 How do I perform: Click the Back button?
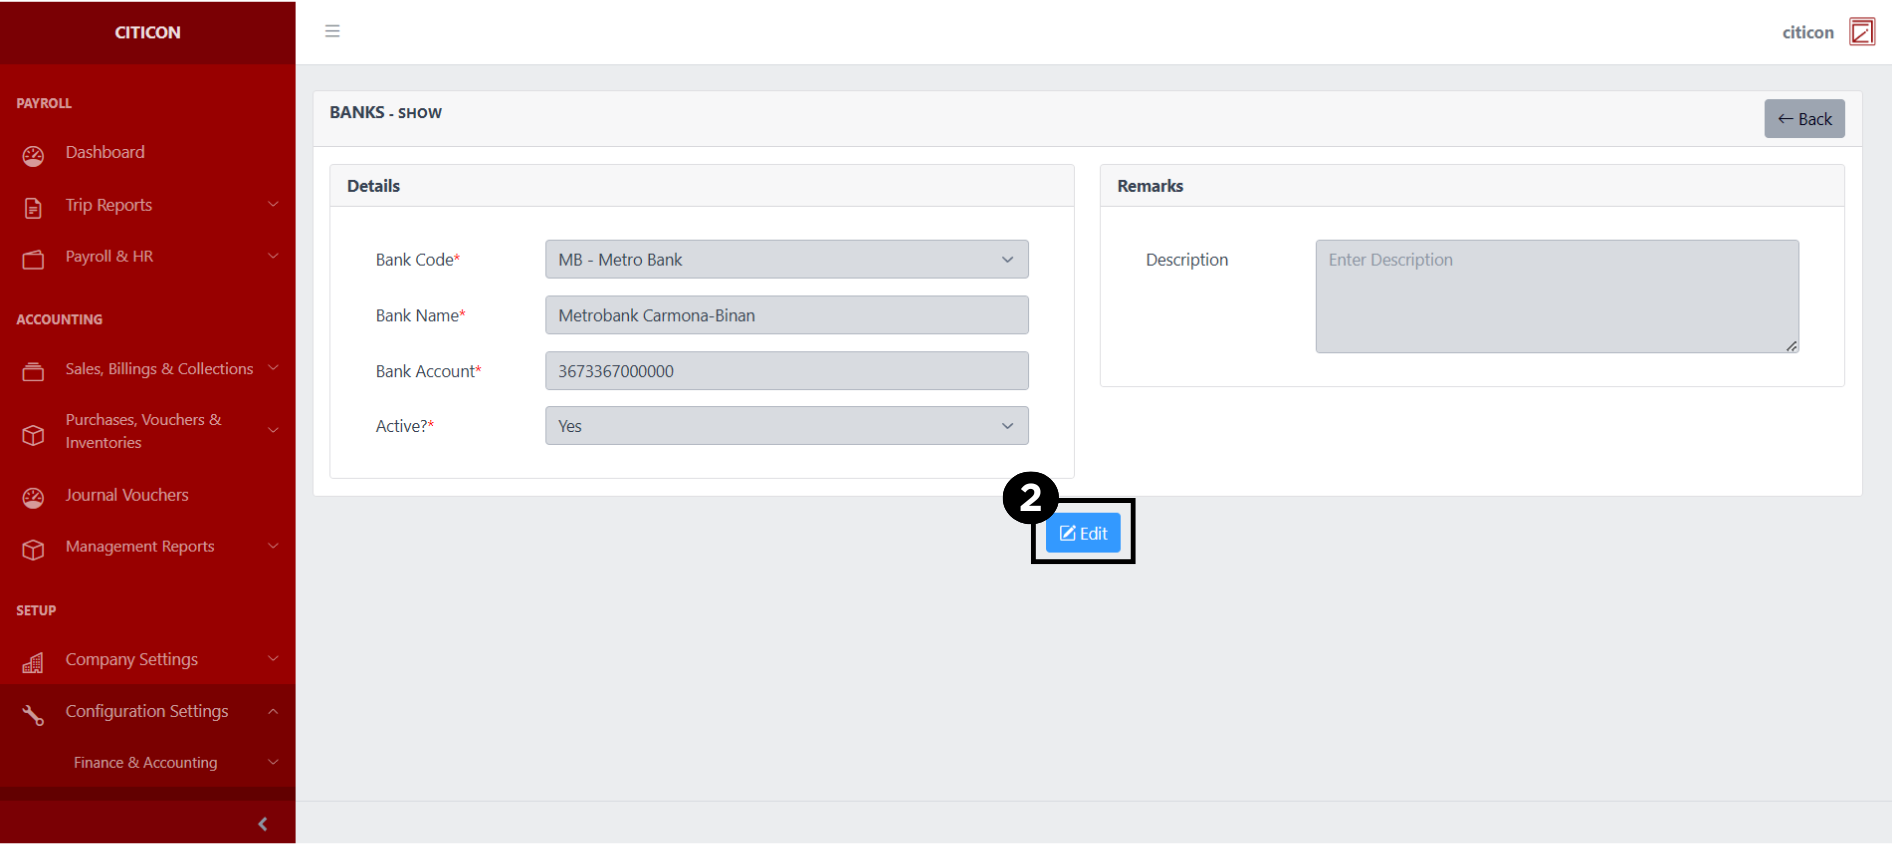[x=1804, y=119]
